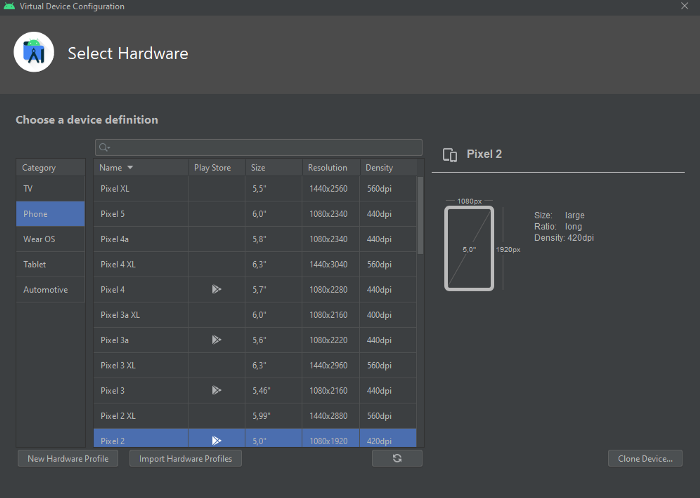Select the Phone category

pyautogui.click(x=50, y=214)
